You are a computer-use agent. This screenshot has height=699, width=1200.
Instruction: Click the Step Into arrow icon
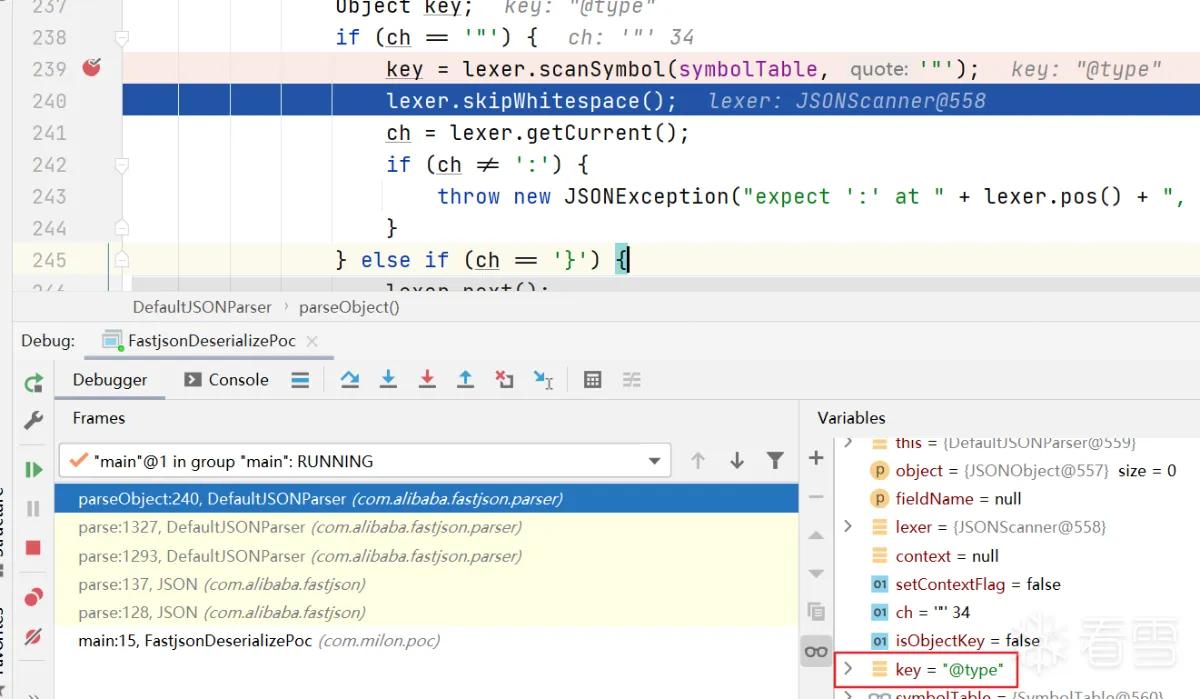coord(388,379)
